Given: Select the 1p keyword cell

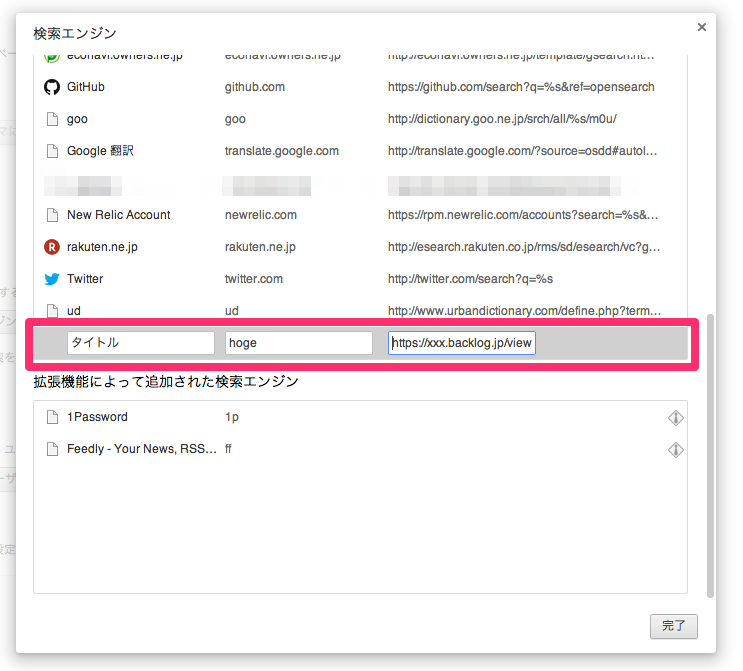Looking at the screenshot, I should click(x=232, y=417).
